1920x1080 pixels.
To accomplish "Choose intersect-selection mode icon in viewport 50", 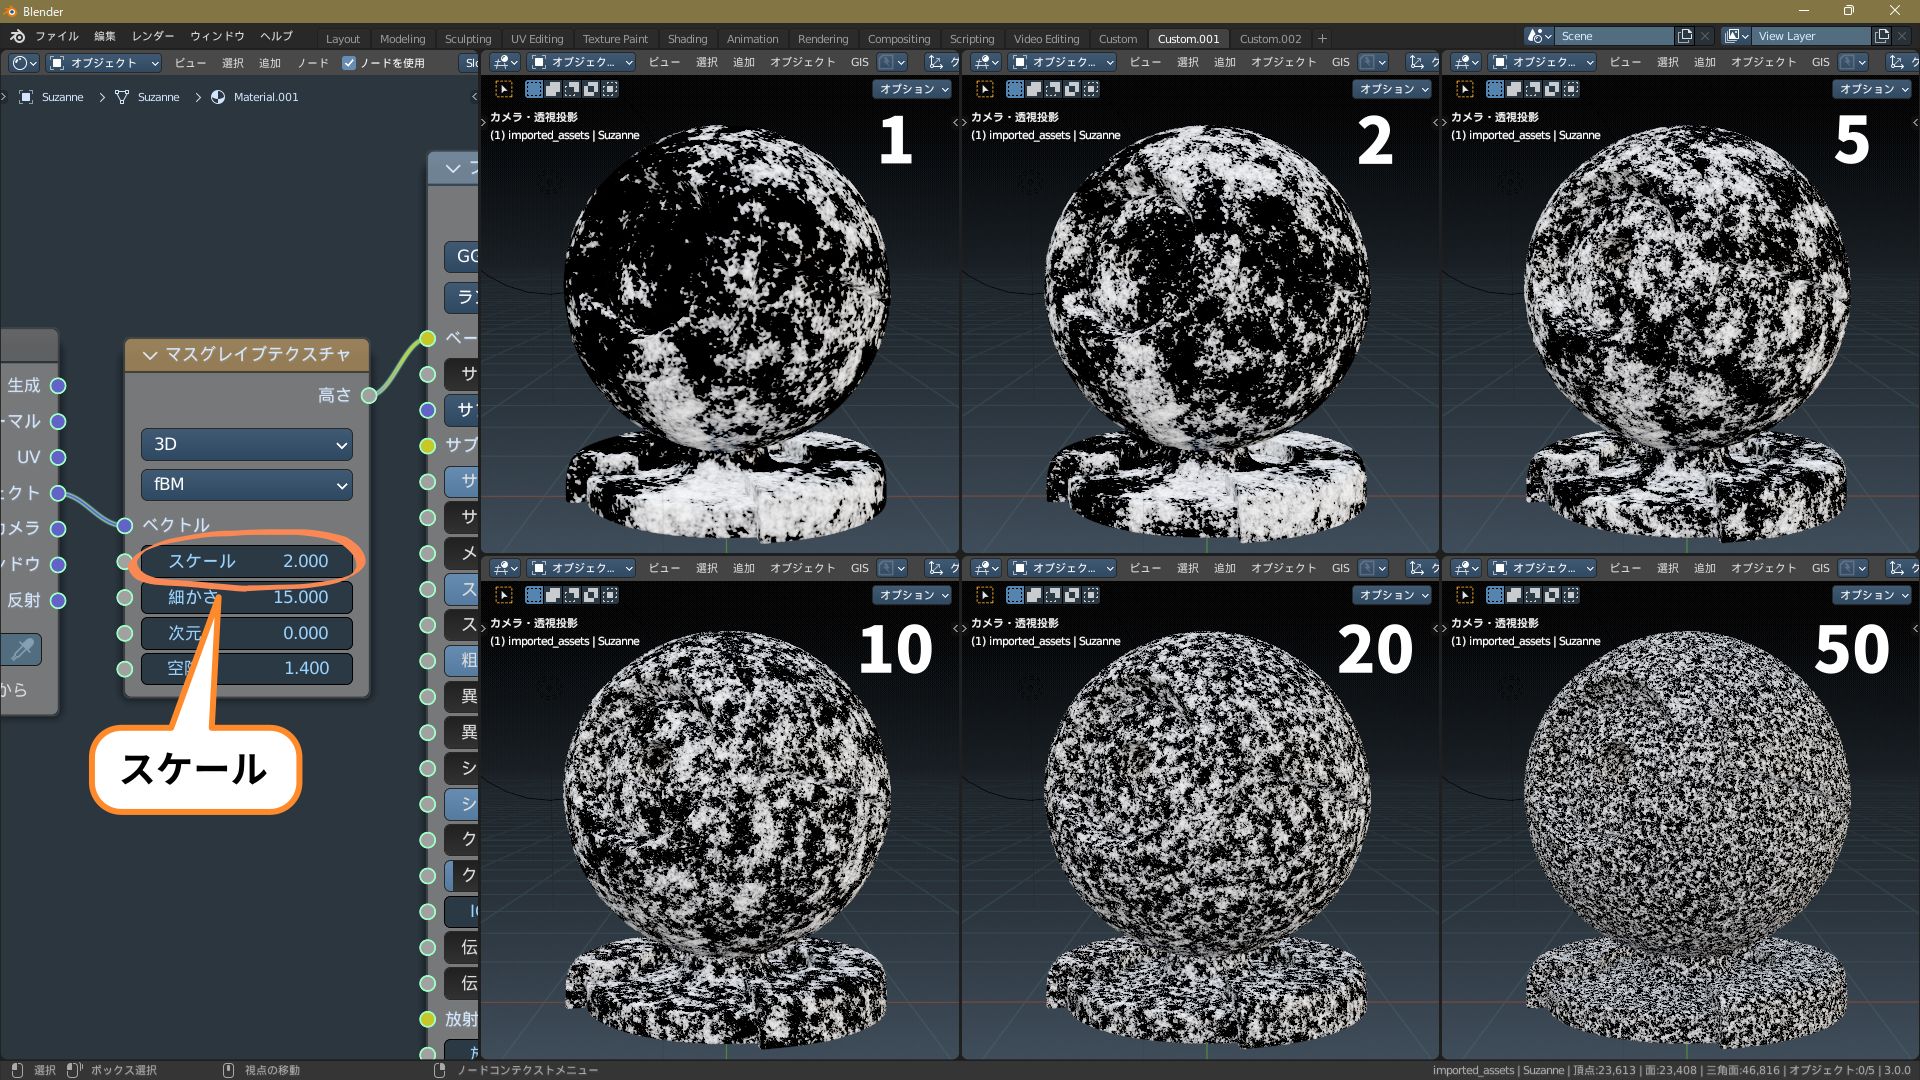I will point(1571,595).
